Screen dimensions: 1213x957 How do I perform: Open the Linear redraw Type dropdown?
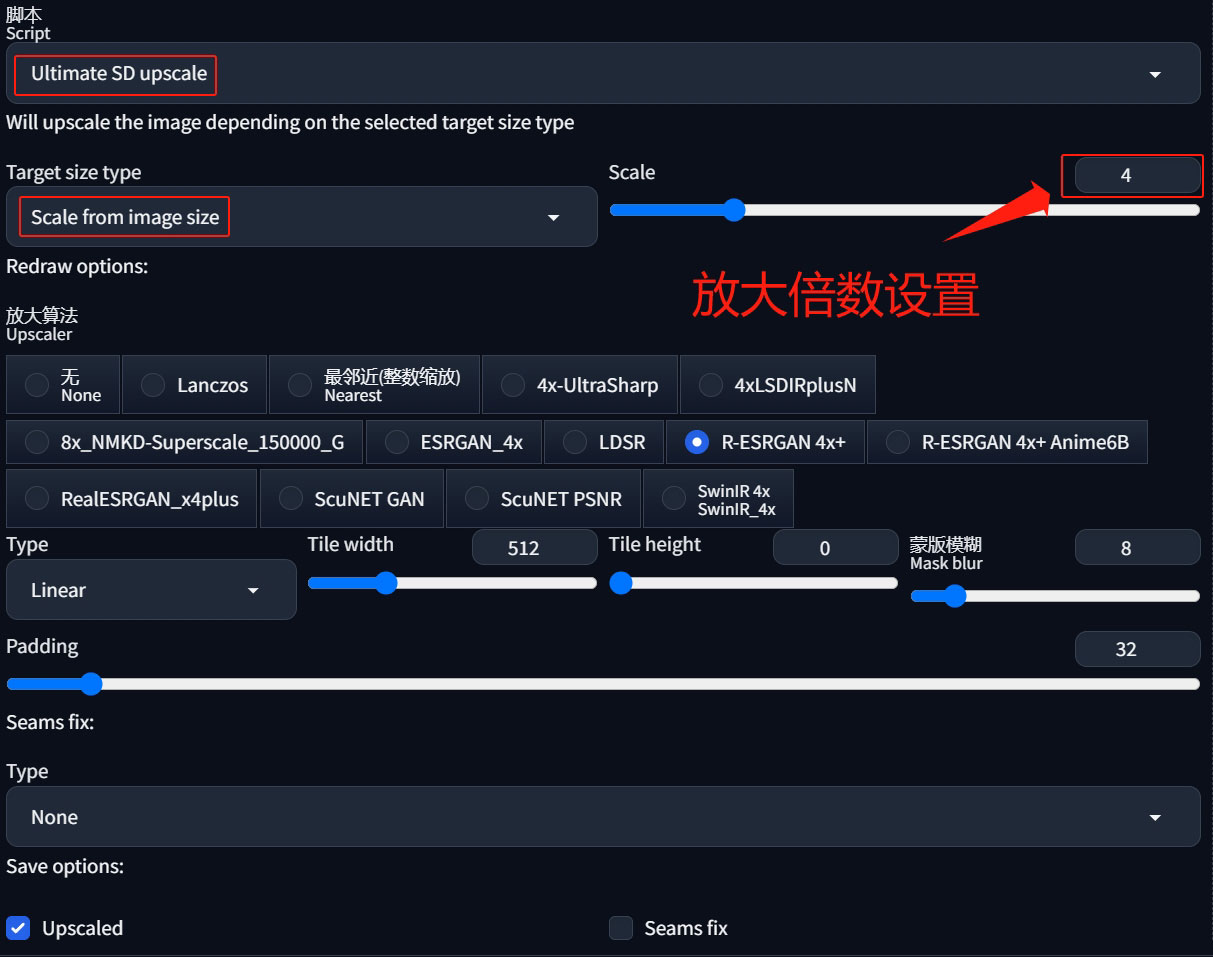point(151,589)
